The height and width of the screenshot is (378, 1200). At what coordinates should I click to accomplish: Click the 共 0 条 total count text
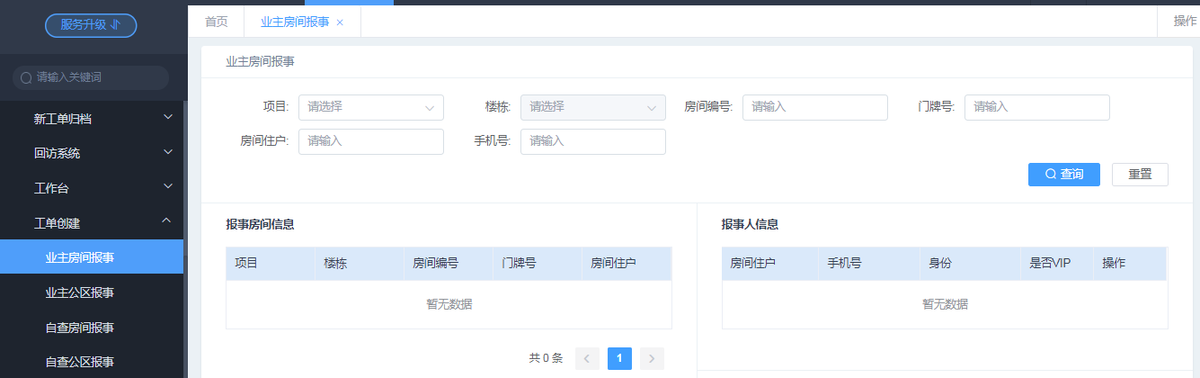pyautogui.click(x=546, y=358)
